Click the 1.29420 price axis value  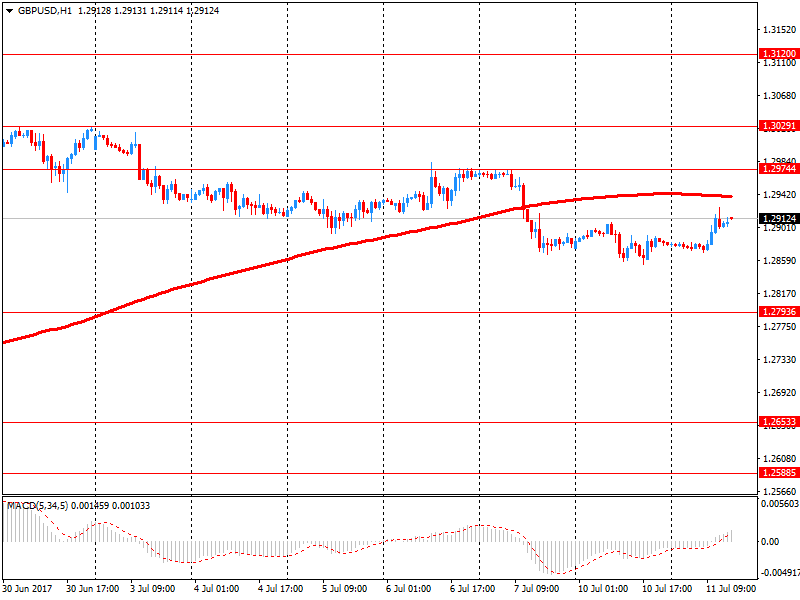[779, 195]
